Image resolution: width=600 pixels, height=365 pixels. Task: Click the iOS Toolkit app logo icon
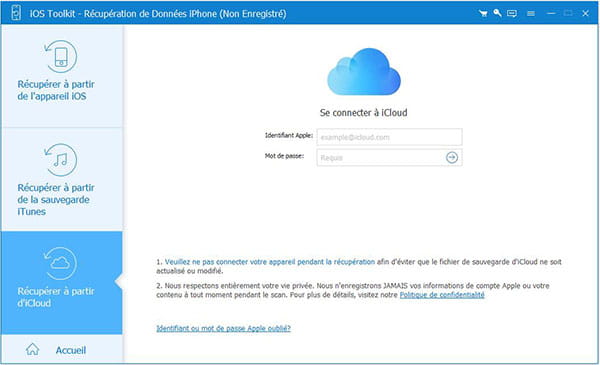[x=16, y=13]
